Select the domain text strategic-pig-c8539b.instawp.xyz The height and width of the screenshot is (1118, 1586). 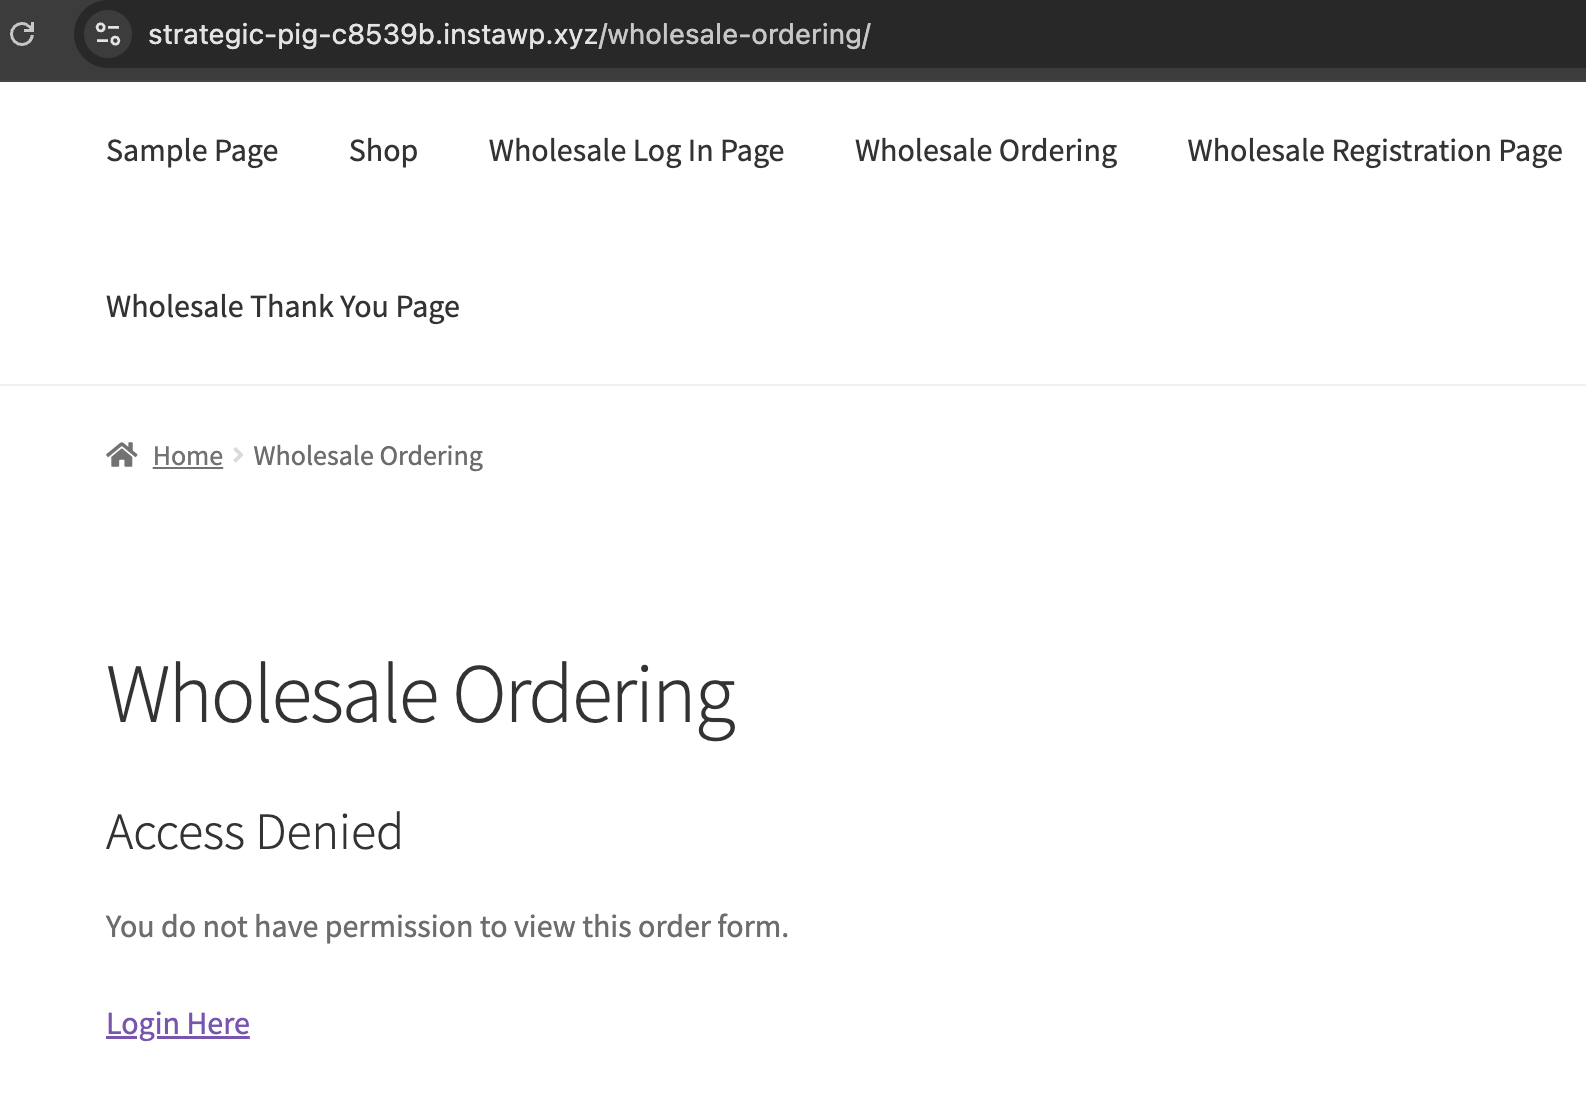(x=373, y=34)
